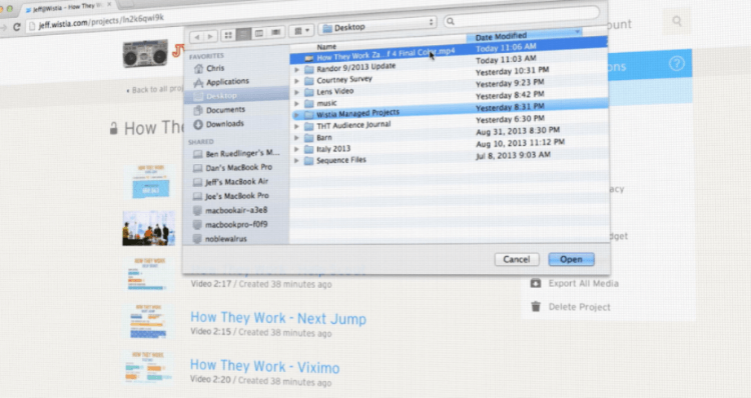Click the Jul 8, 2013 9:03 AM date
The image size is (751, 398).
513,156
